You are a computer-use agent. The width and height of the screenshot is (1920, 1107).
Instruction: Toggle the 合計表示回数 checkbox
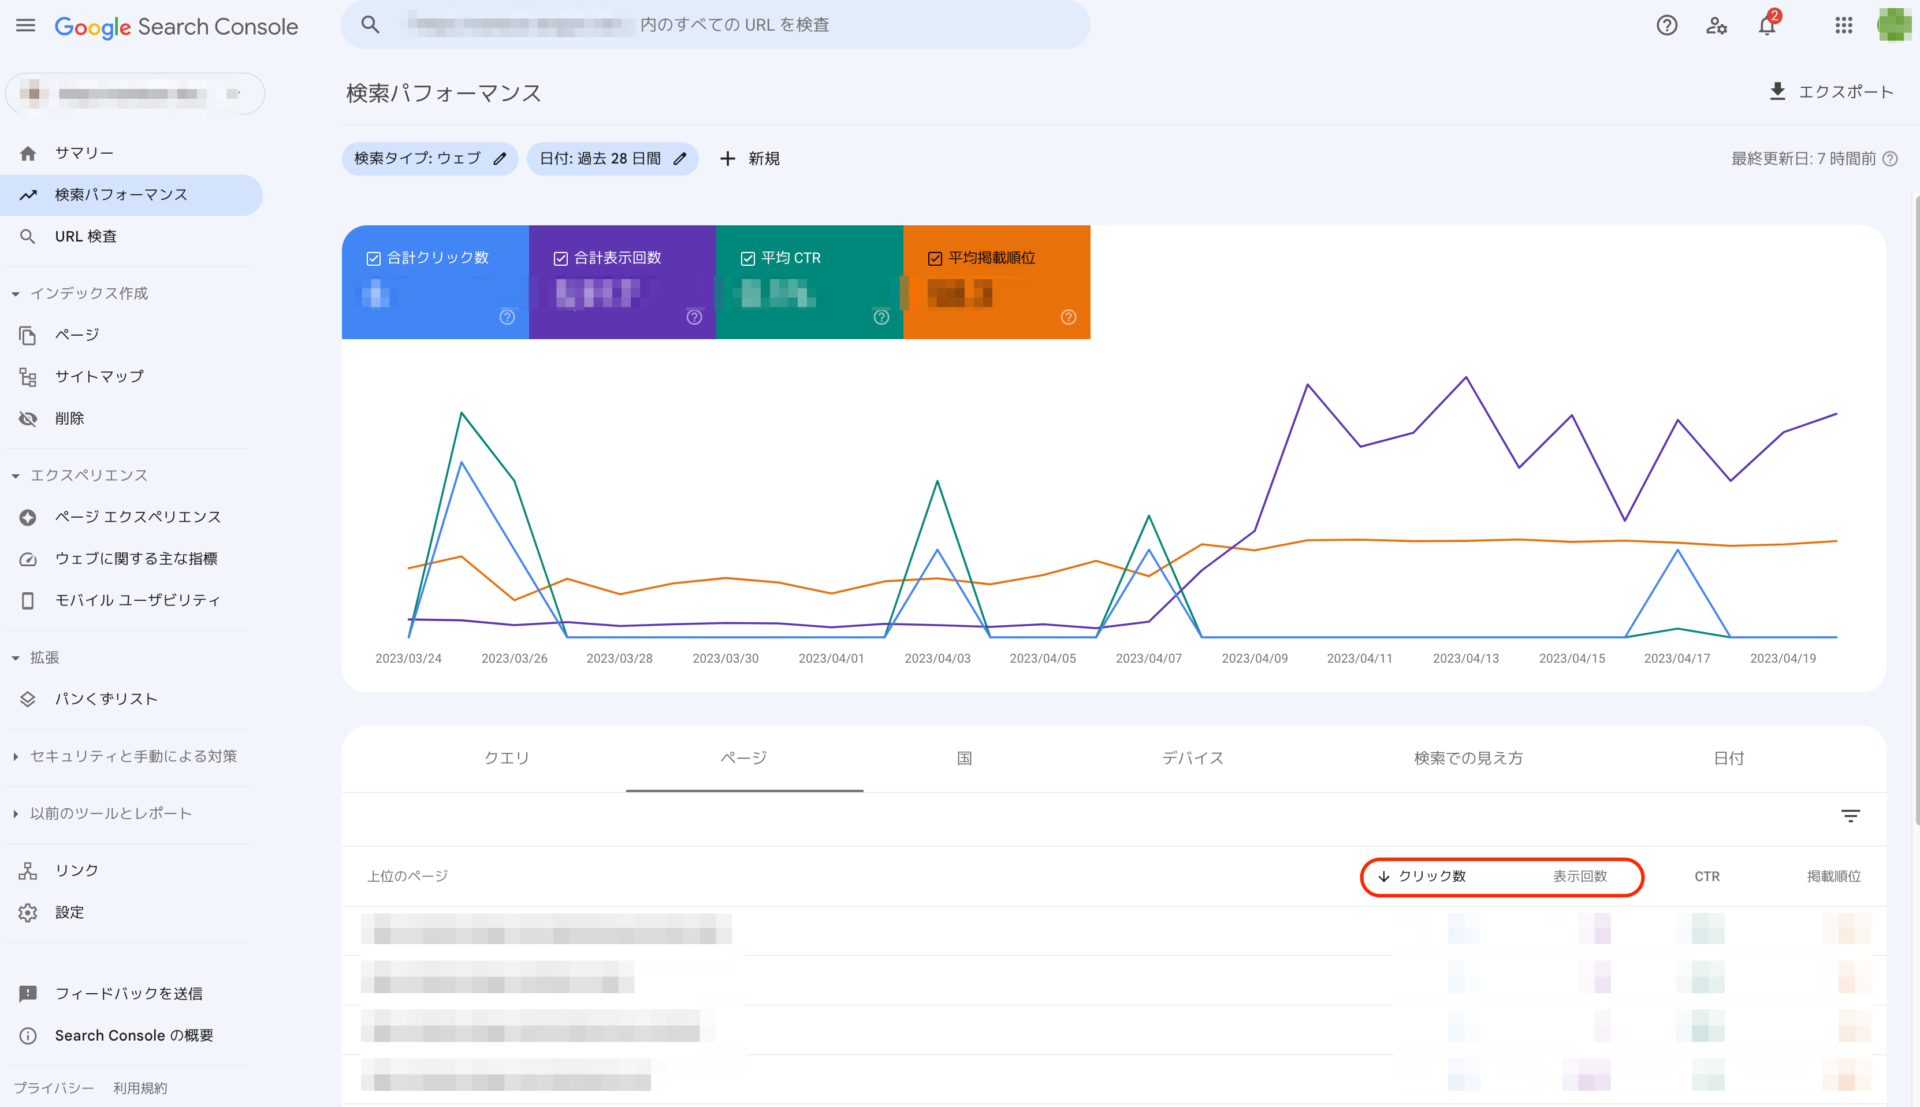(x=561, y=258)
